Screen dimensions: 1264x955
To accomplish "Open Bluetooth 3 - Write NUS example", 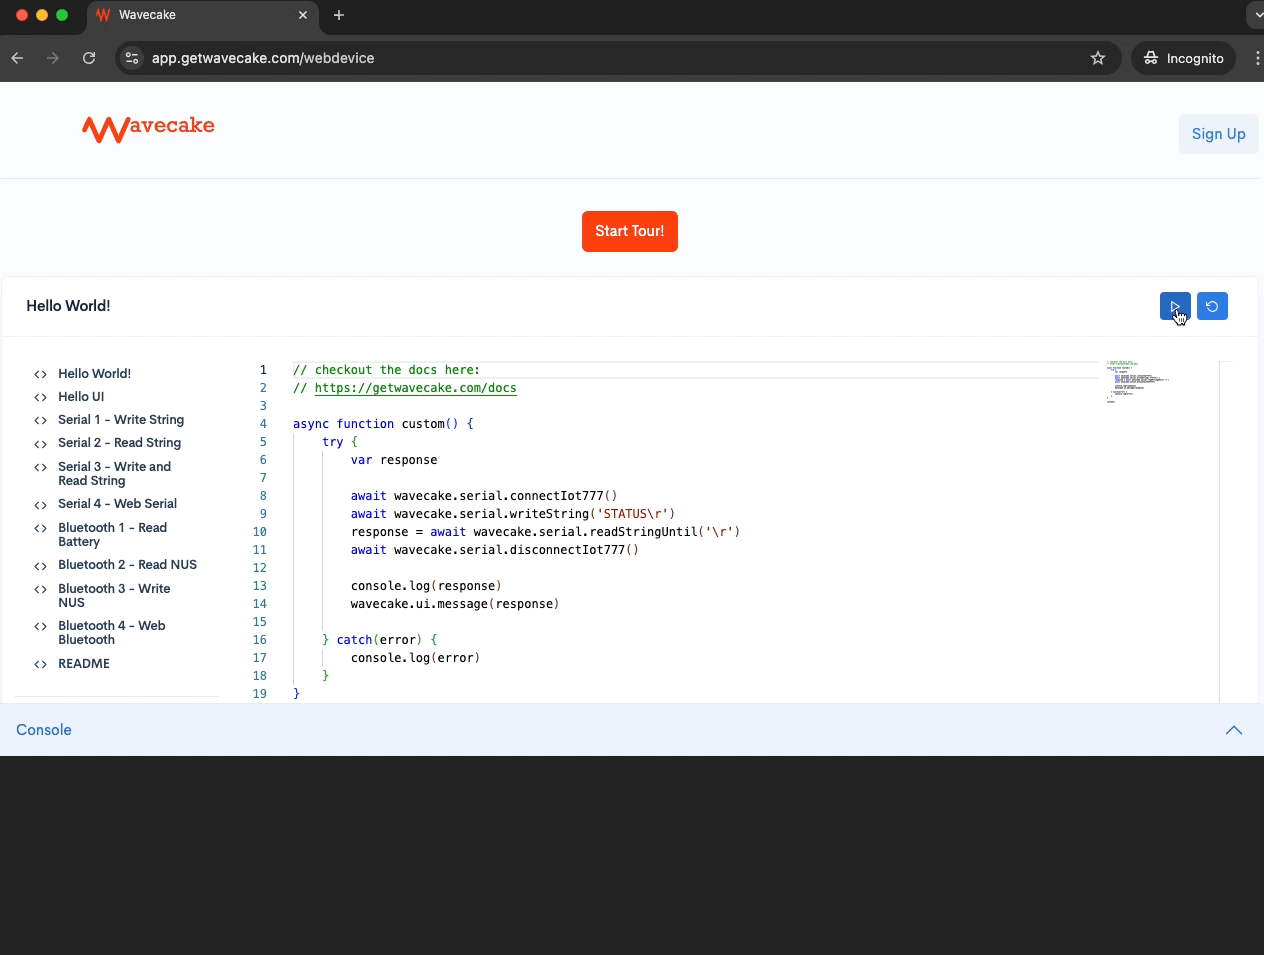I will pos(114,595).
